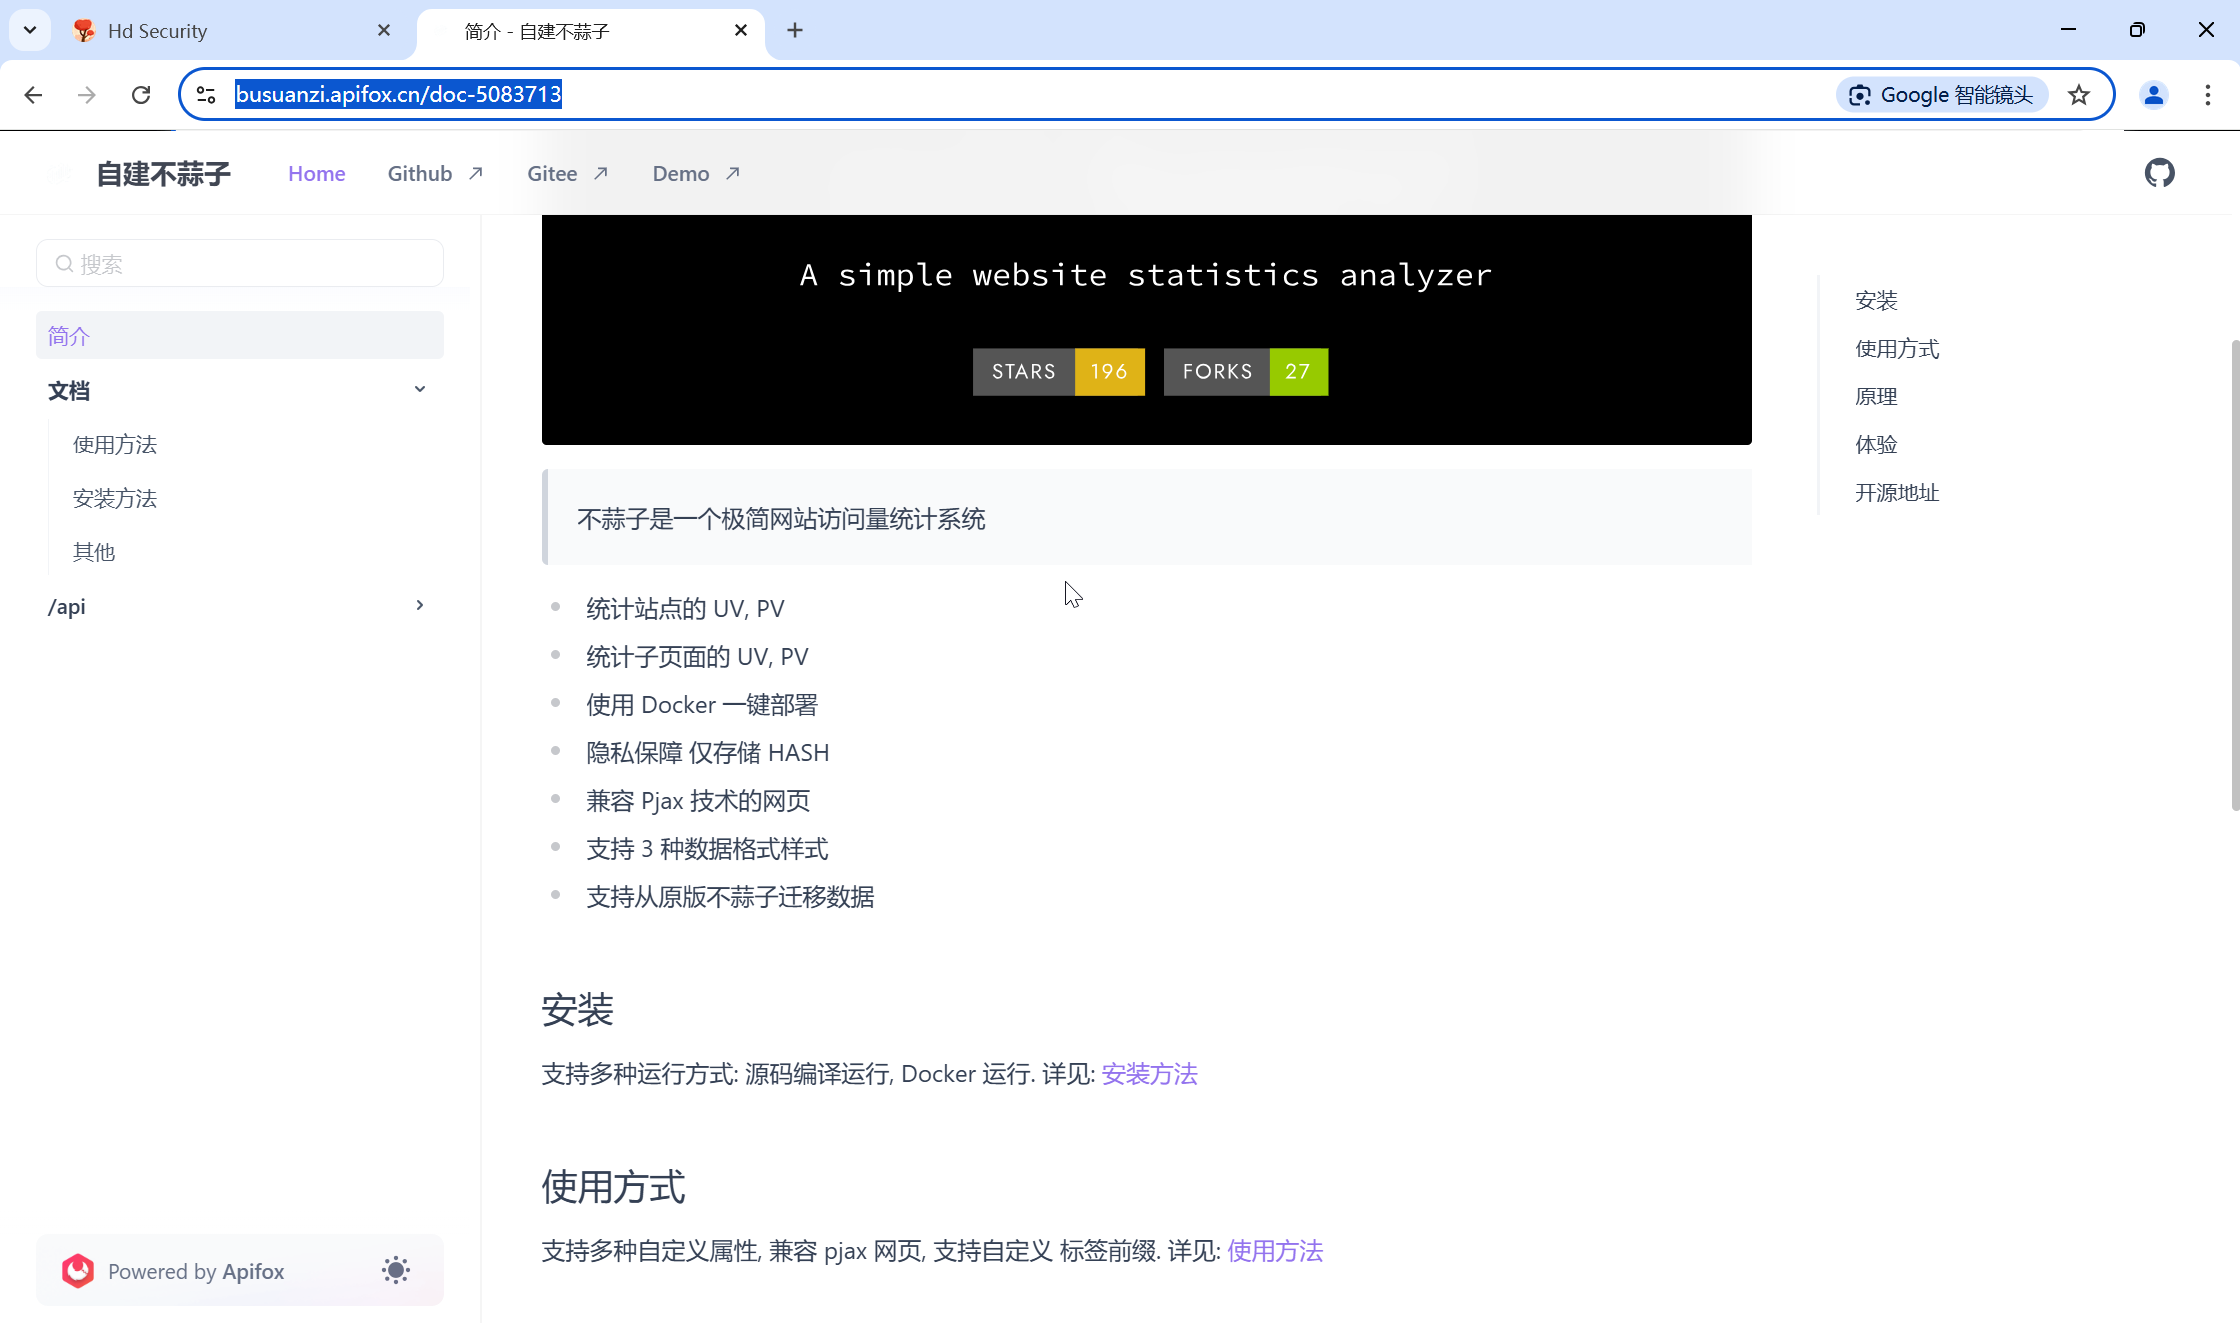Jump to 安装 in the page outline
Viewport: 2240px width, 1323px height.
pyautogui.click(x=1876, y=301)
